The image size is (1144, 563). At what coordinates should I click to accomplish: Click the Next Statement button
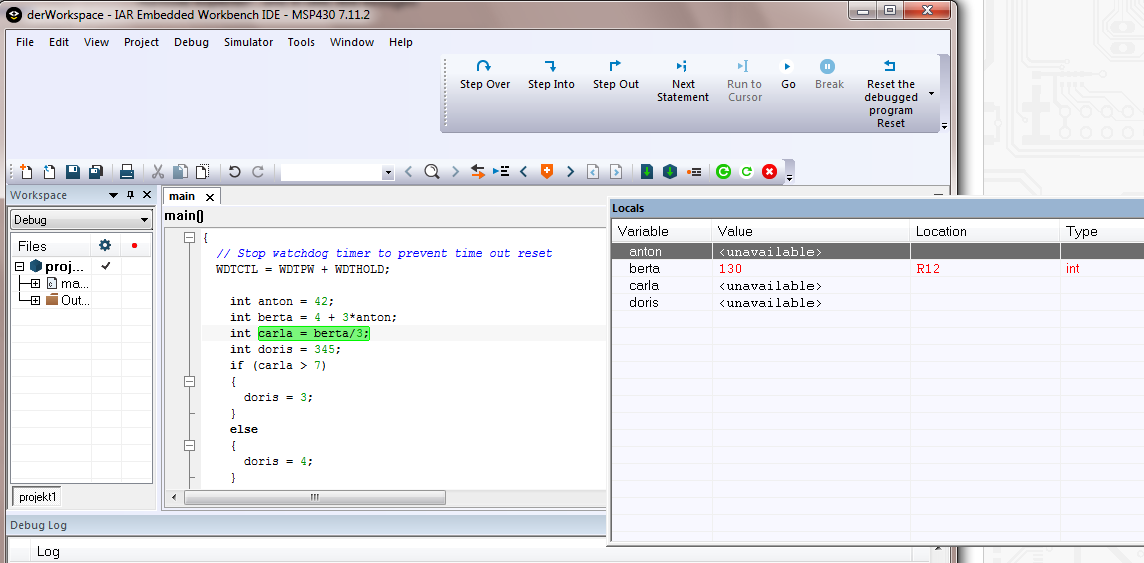pos(683,82)
